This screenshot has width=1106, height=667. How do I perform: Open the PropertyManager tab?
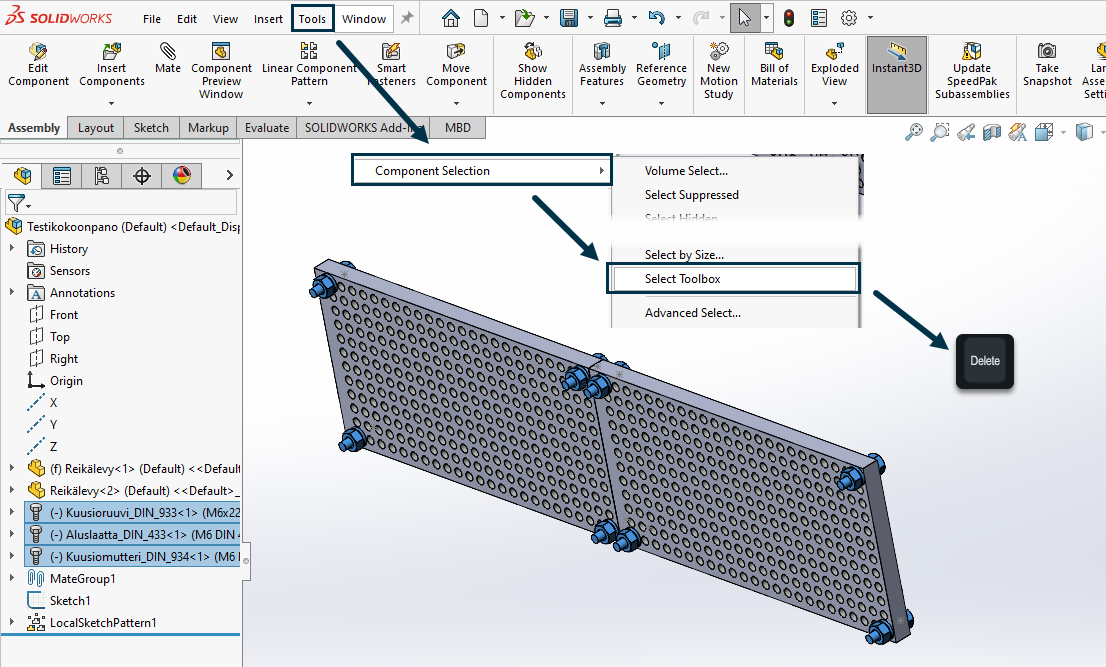tap(62, 176)
